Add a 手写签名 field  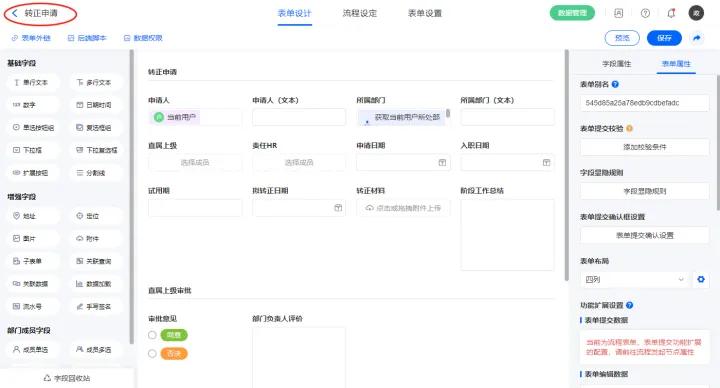(x=96, y=306)
